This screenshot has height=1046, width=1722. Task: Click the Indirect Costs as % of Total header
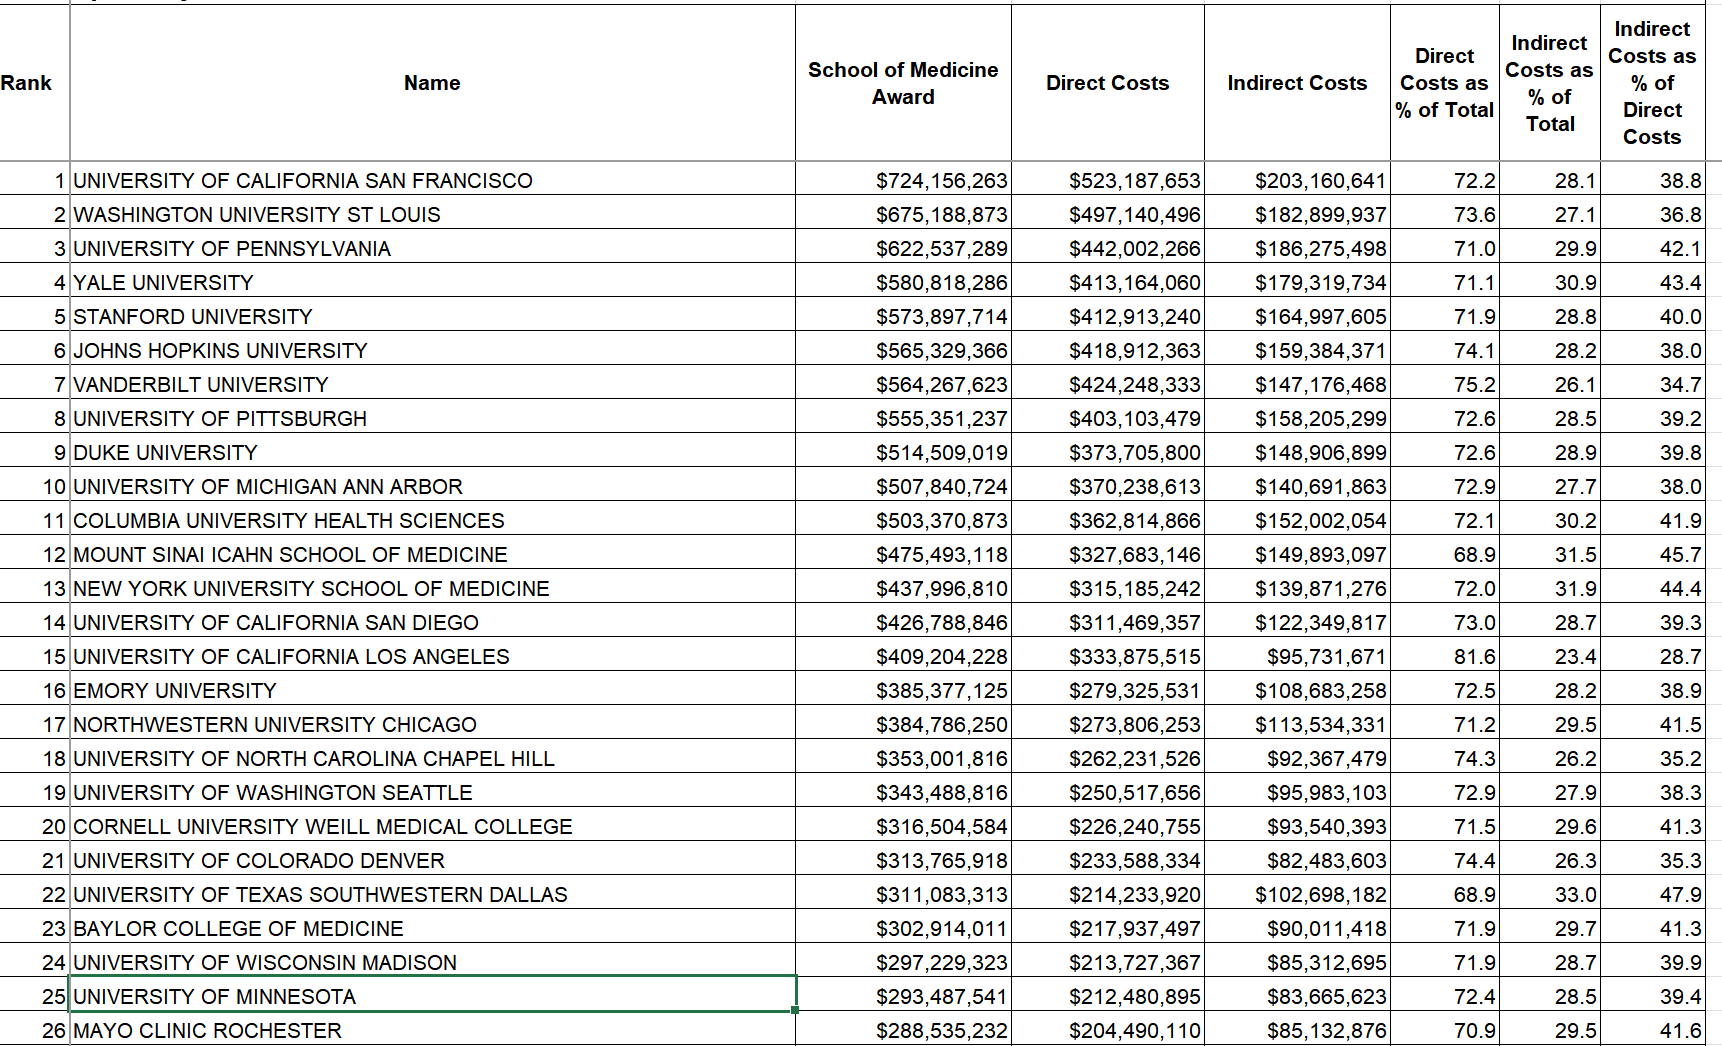tap(1549, 83)
